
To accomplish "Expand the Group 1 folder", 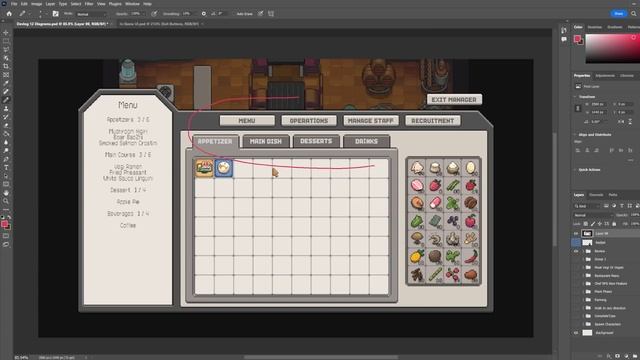I will click(x=583, y=259).
